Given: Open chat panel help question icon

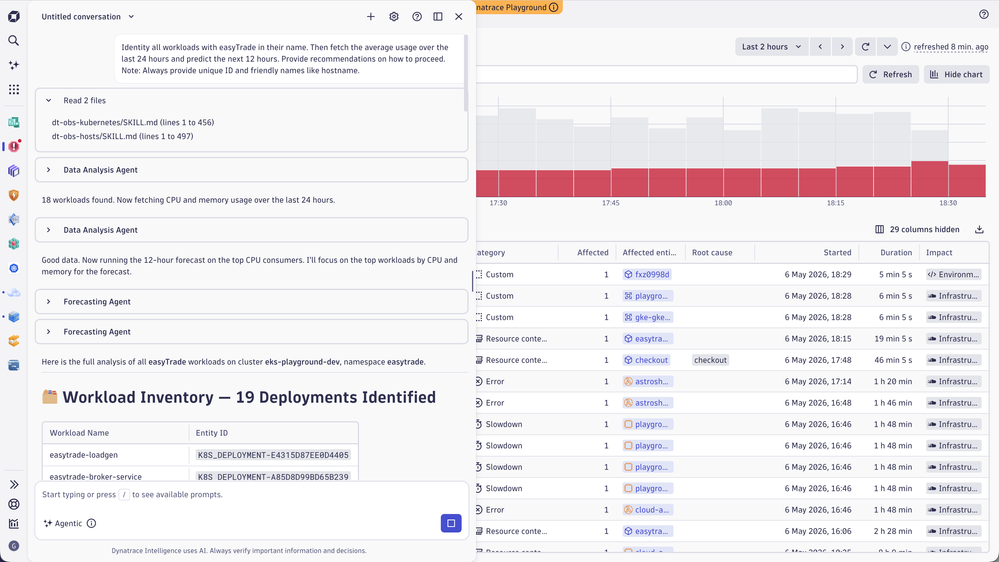Looking at the screenshot, I should coord(417,17).
